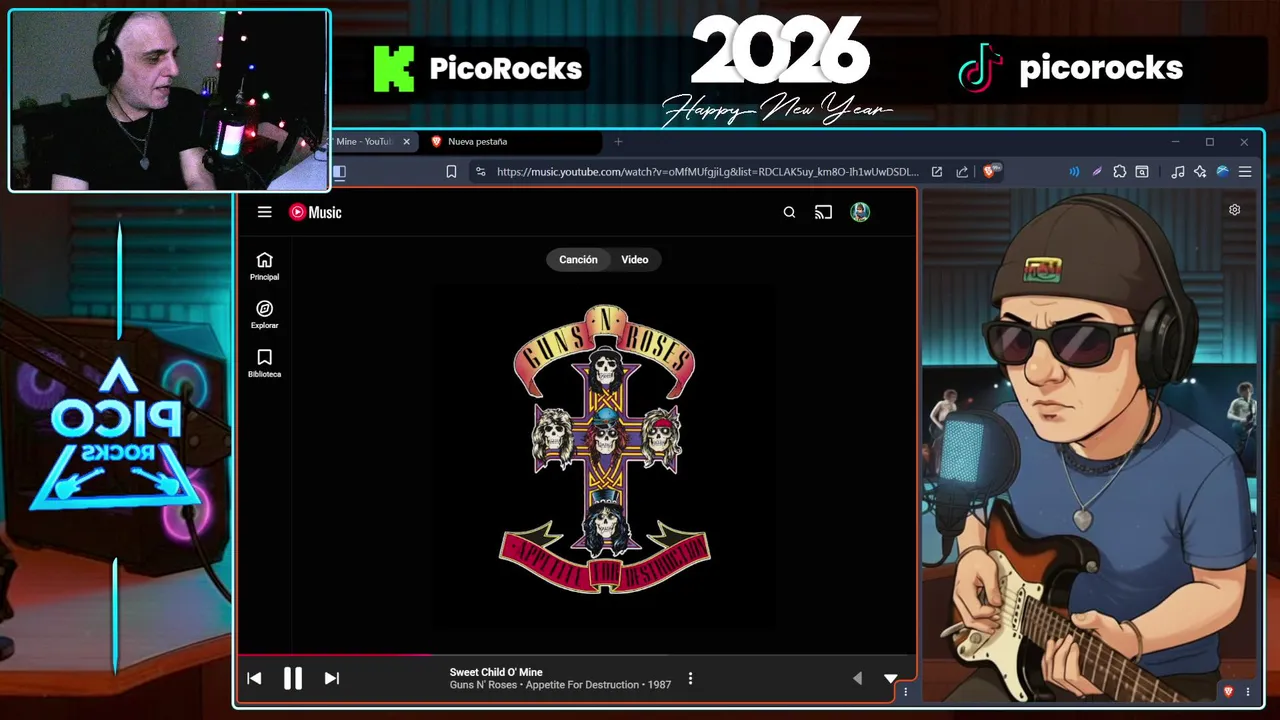Screen dimensions: 1280x720
Task: Skip to the previous track
Action: pyautogui.click(x=254, y=678)
